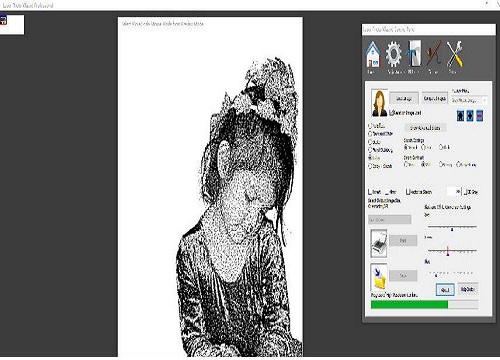Screen dimensions: 500x360
Task: Toggle the first checkbox in the checkbox row
Action: click(370, 192)
